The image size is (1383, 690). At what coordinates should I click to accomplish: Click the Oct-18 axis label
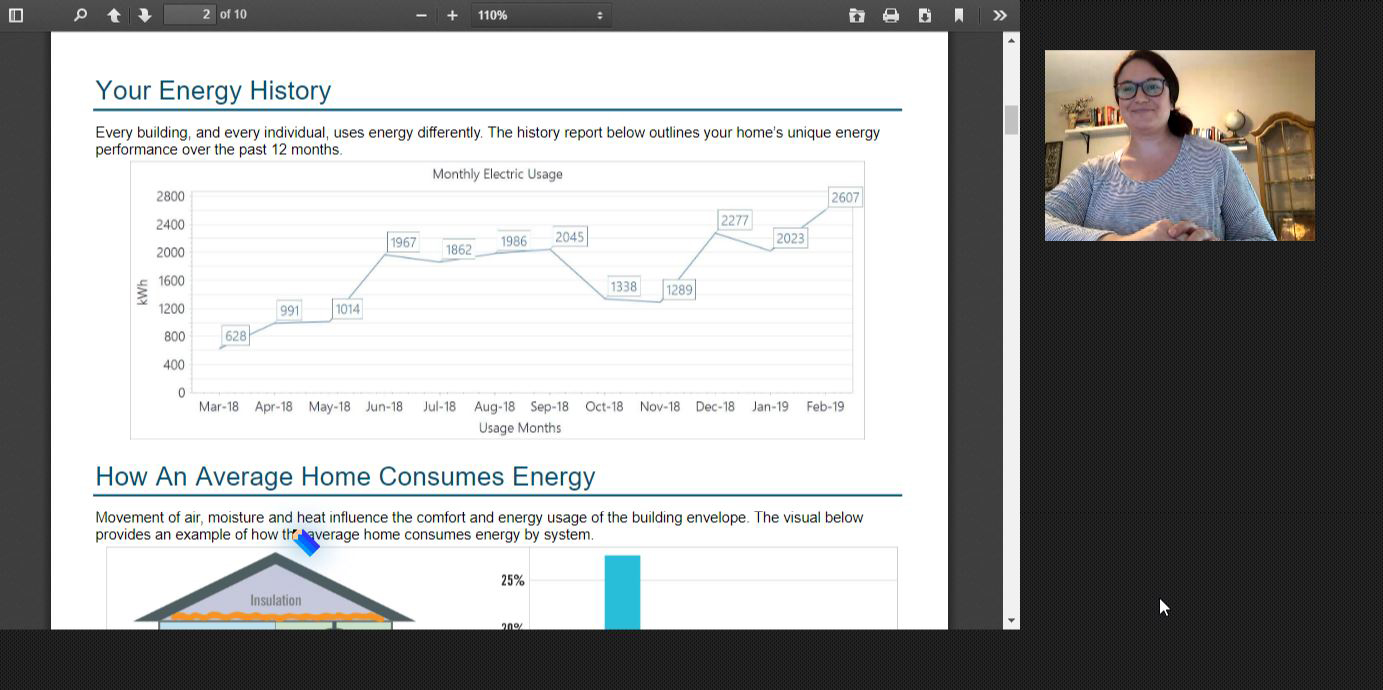click(x=604, y=406)
